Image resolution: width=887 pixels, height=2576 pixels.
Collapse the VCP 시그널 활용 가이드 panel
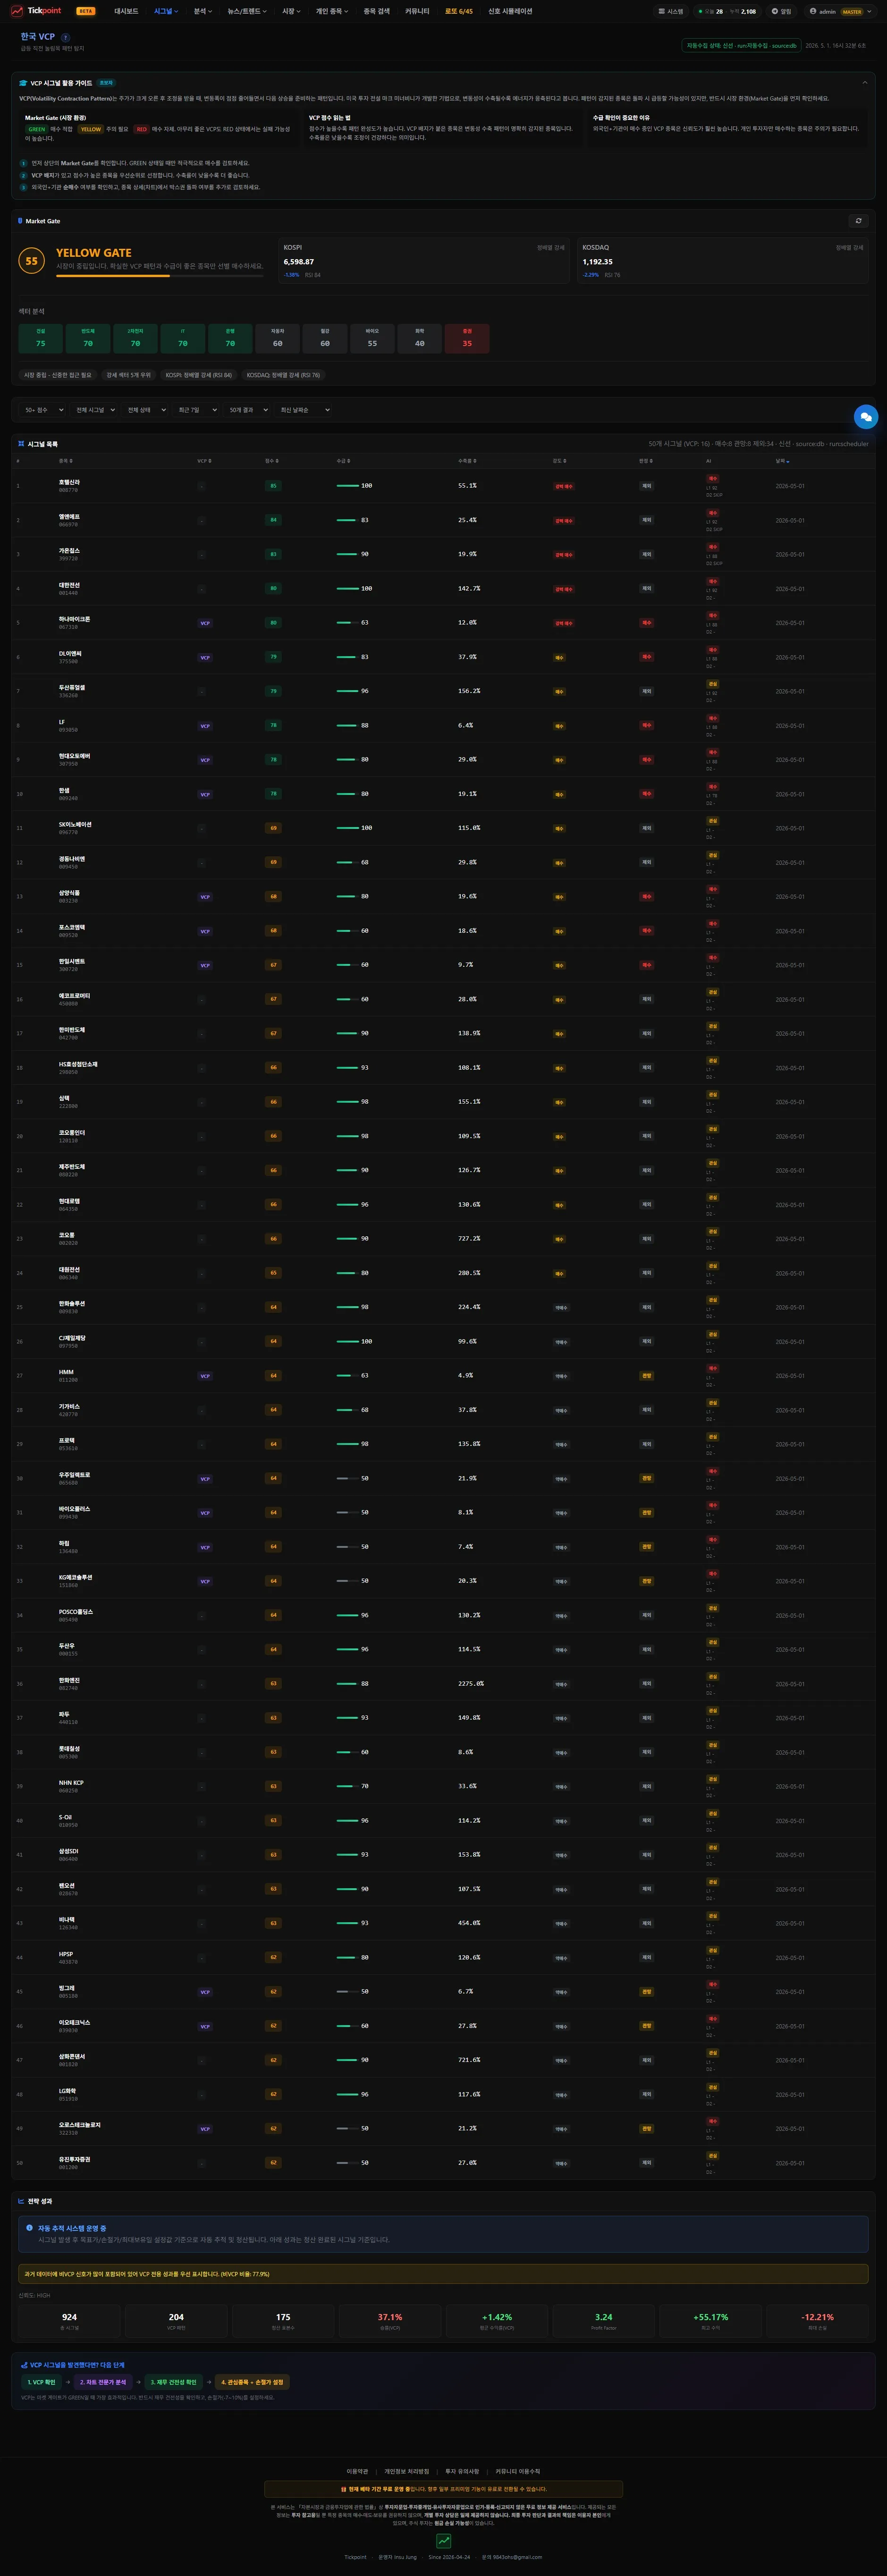(865, 83)
